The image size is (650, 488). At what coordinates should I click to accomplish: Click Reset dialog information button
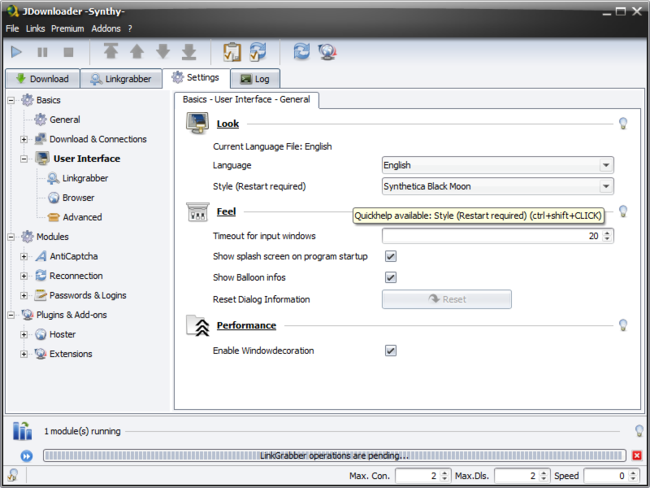click(x=446, y=299)
